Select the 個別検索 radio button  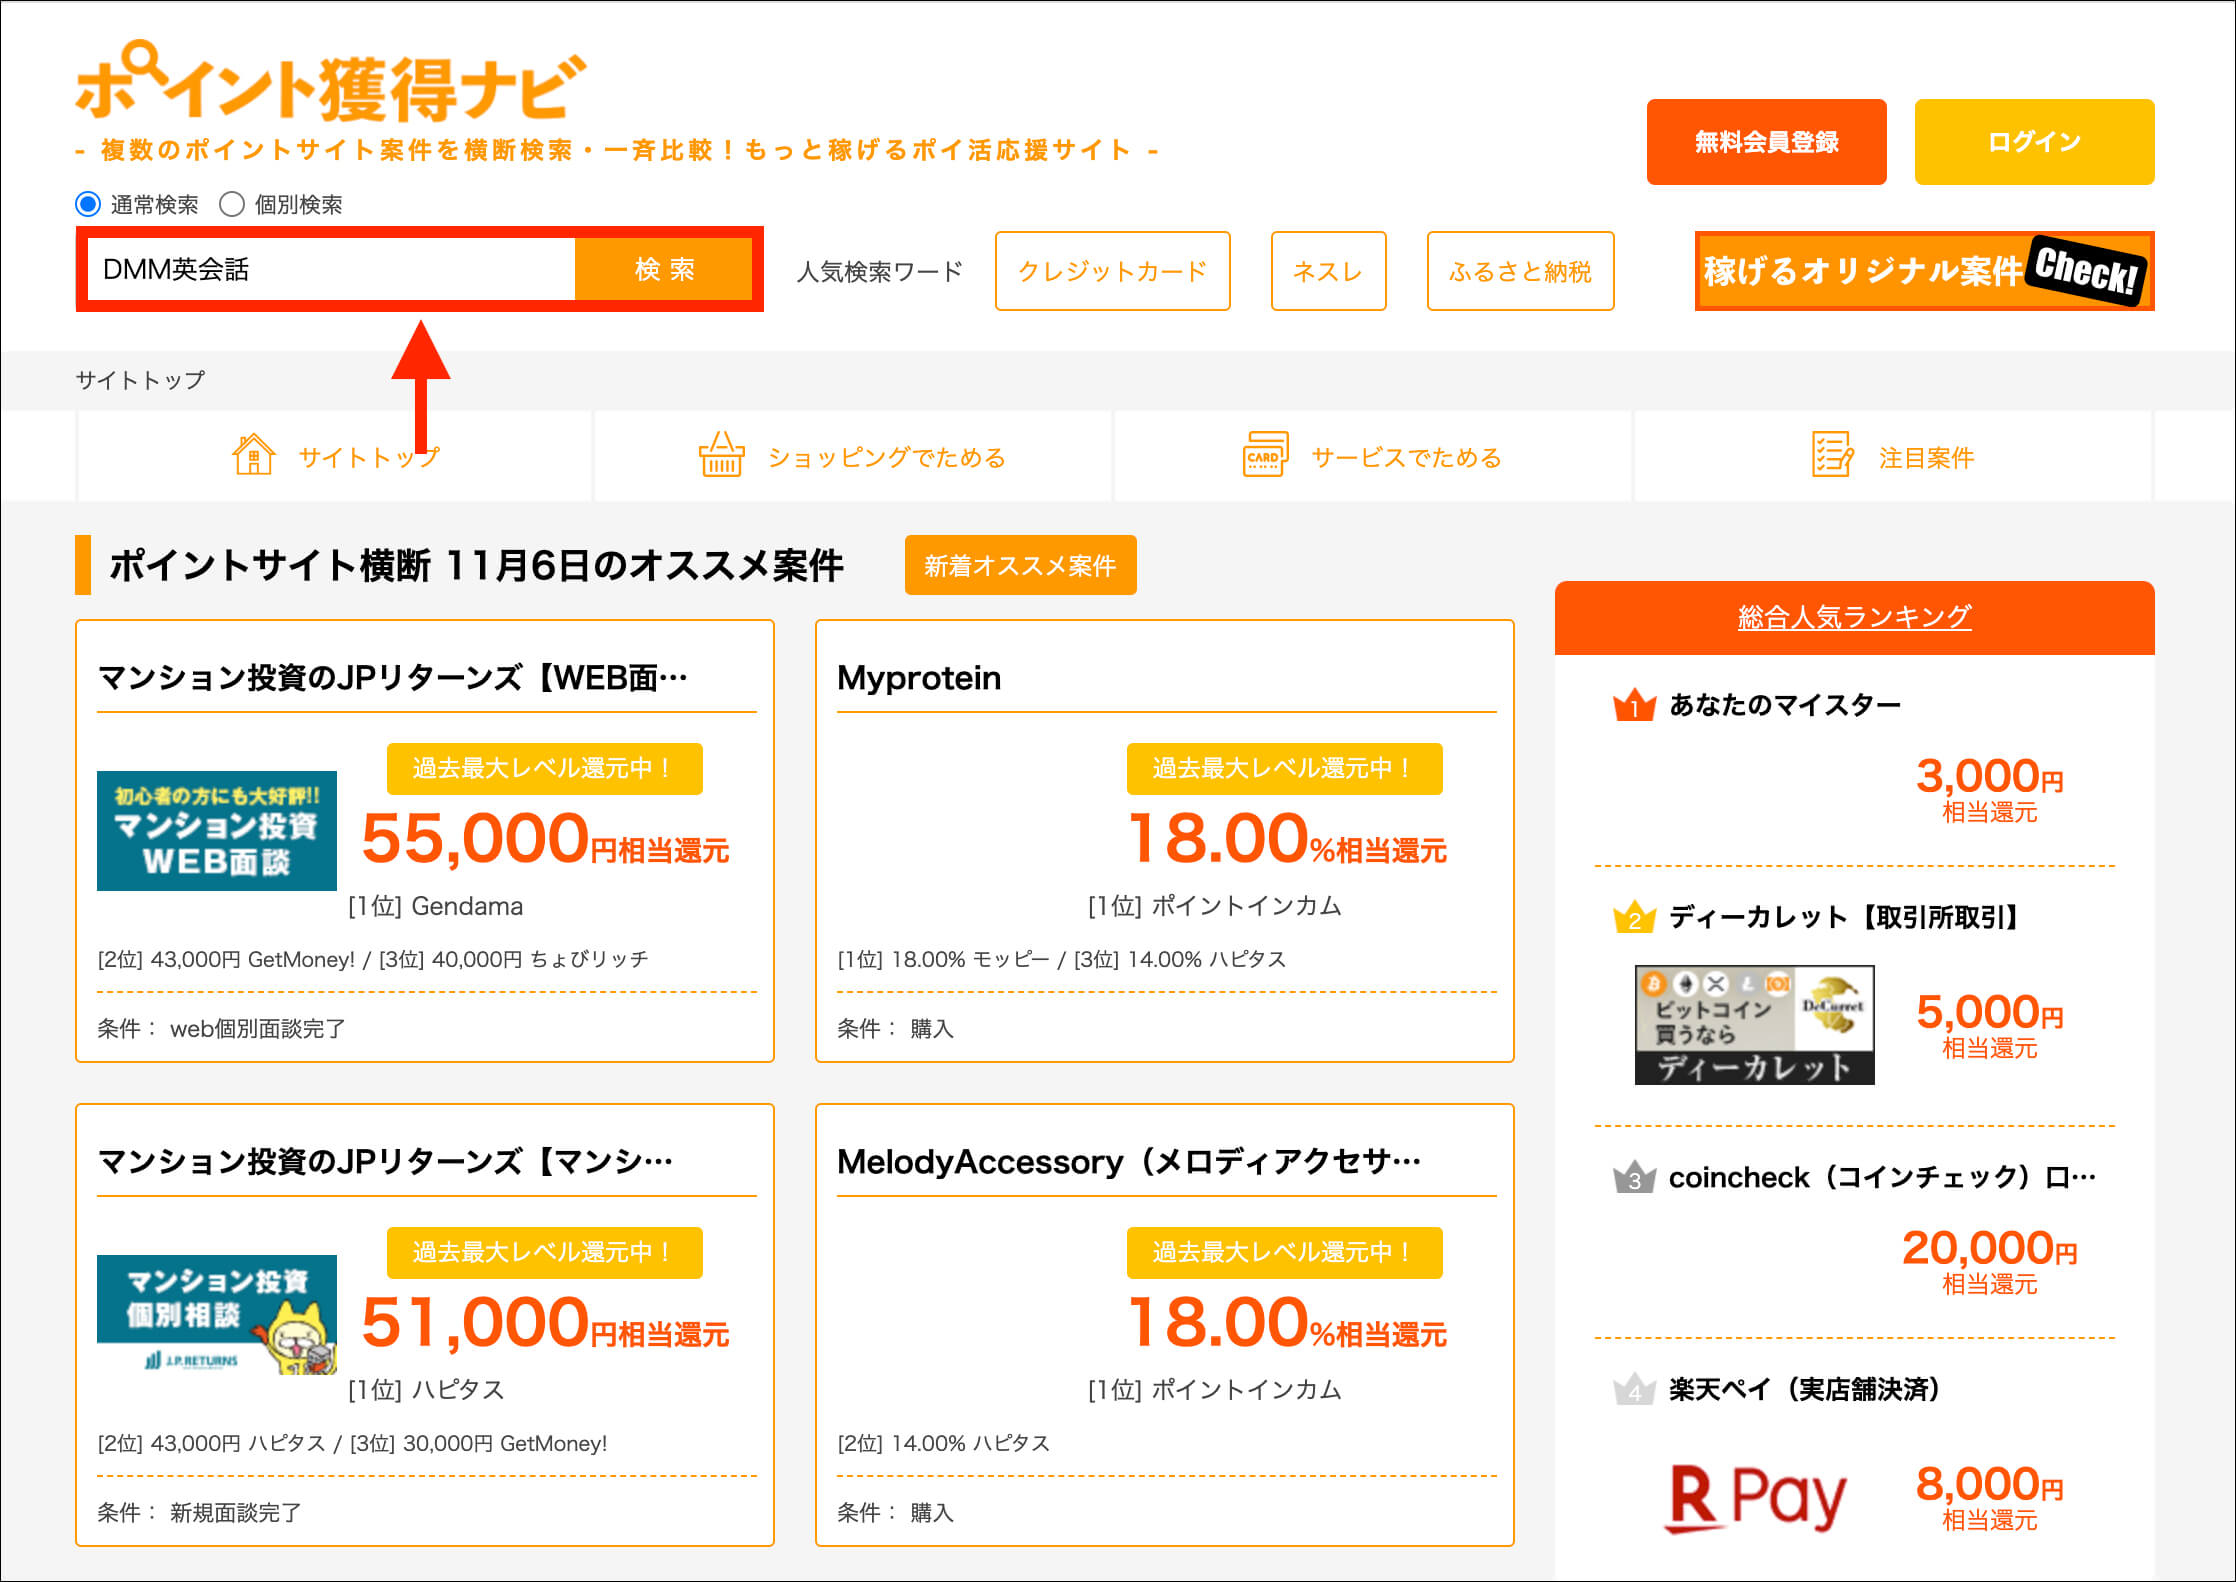pos(232,204)
